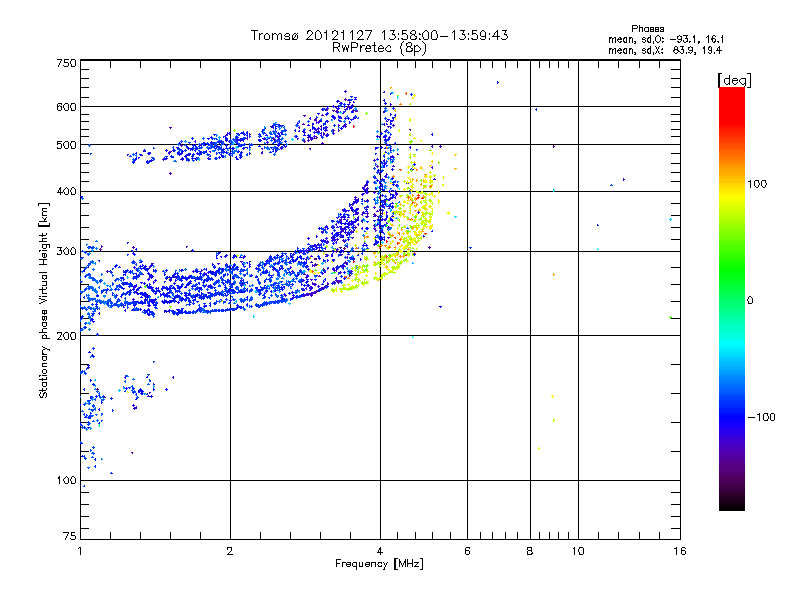
Task: Click the plot title 'Tromsø 20121127 13:58:00-13:59:43'
Action: (379, 35)
